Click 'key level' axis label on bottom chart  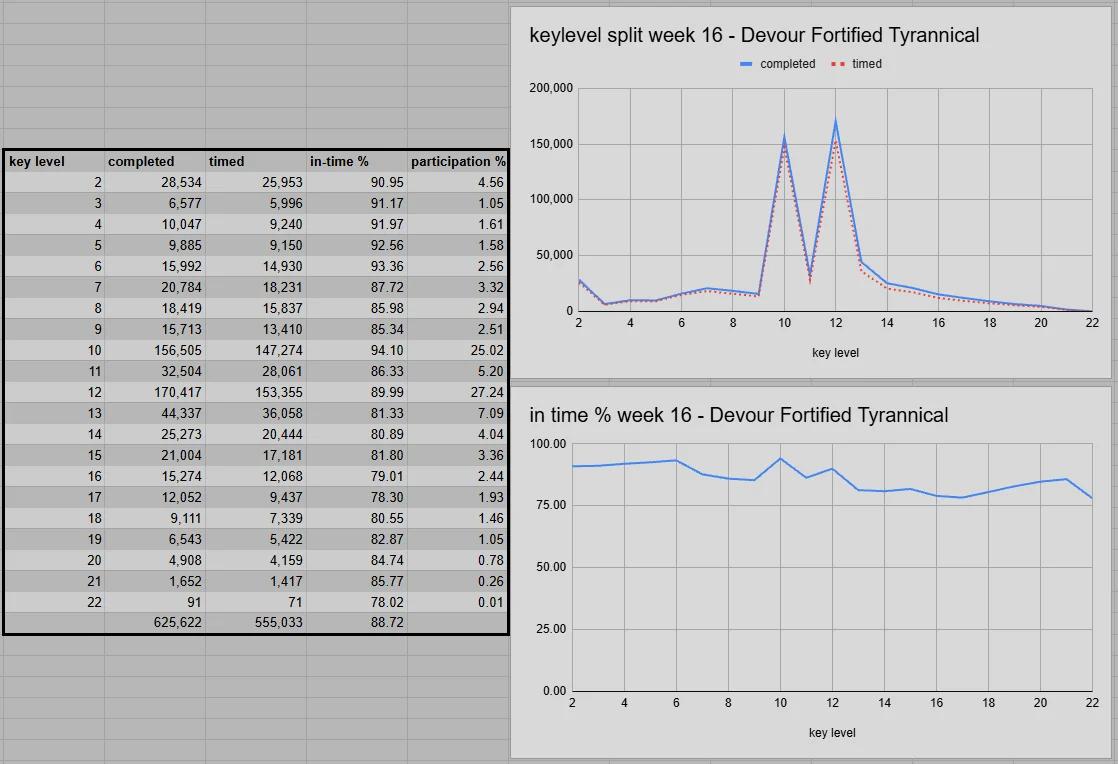[832, 733]
